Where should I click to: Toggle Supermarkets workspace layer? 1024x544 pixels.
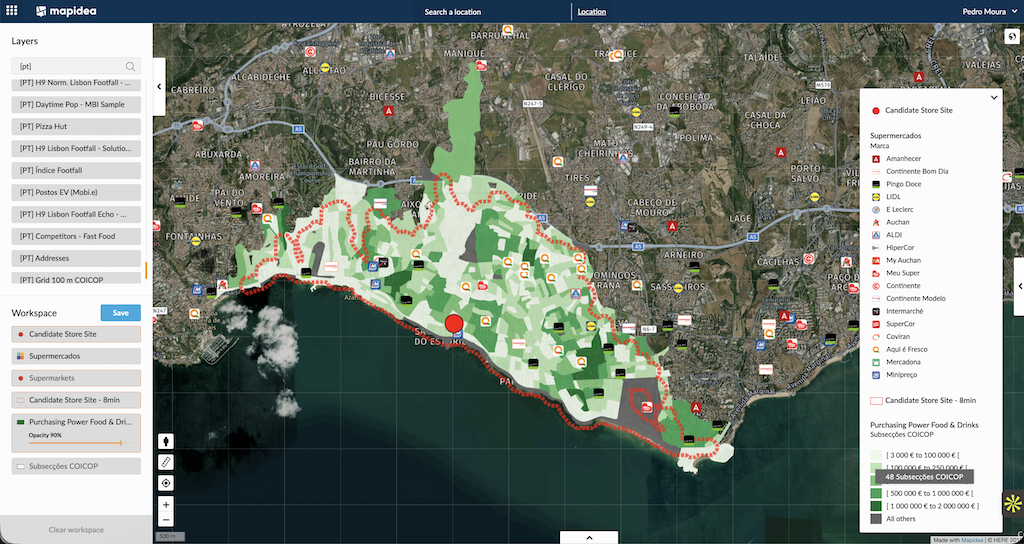click(76, 378)
